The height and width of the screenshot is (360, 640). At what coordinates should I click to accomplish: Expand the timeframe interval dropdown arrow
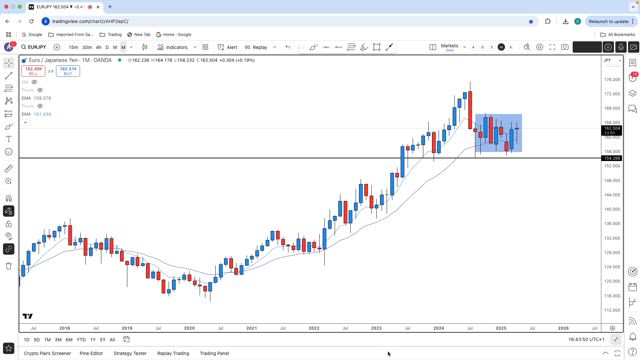131,47
